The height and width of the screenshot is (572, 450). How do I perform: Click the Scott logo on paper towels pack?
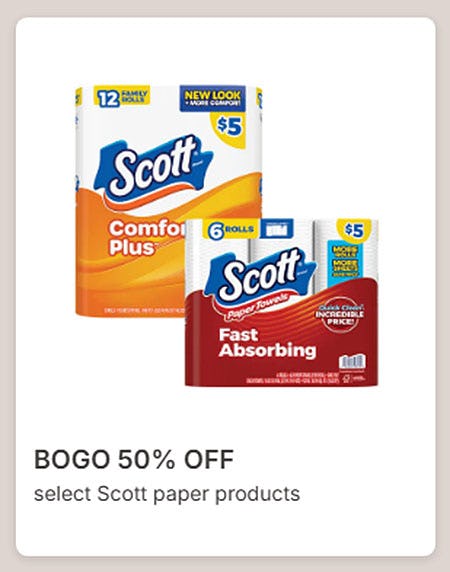pos(261,274)
